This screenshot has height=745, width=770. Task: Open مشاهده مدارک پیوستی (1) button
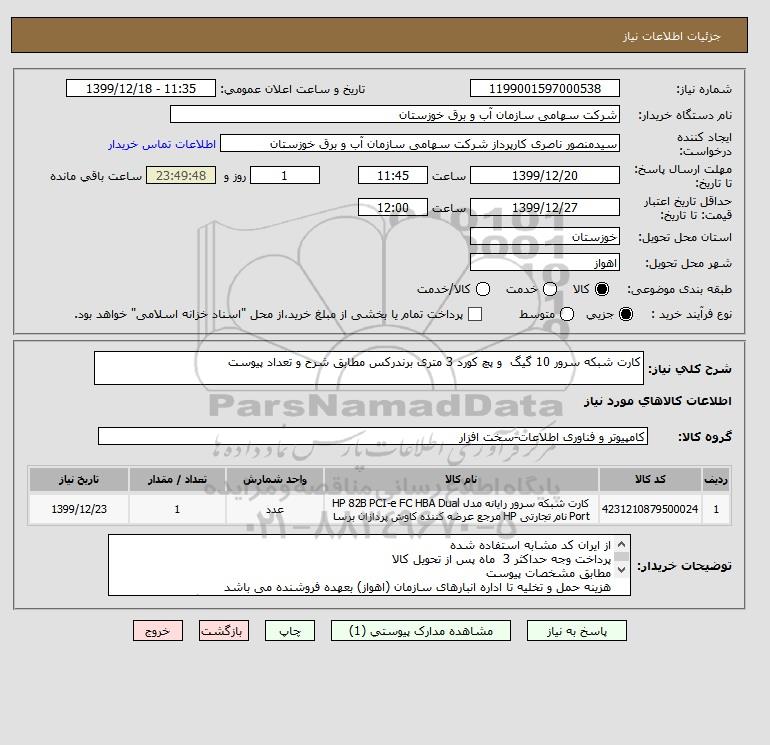click(421, 631)
